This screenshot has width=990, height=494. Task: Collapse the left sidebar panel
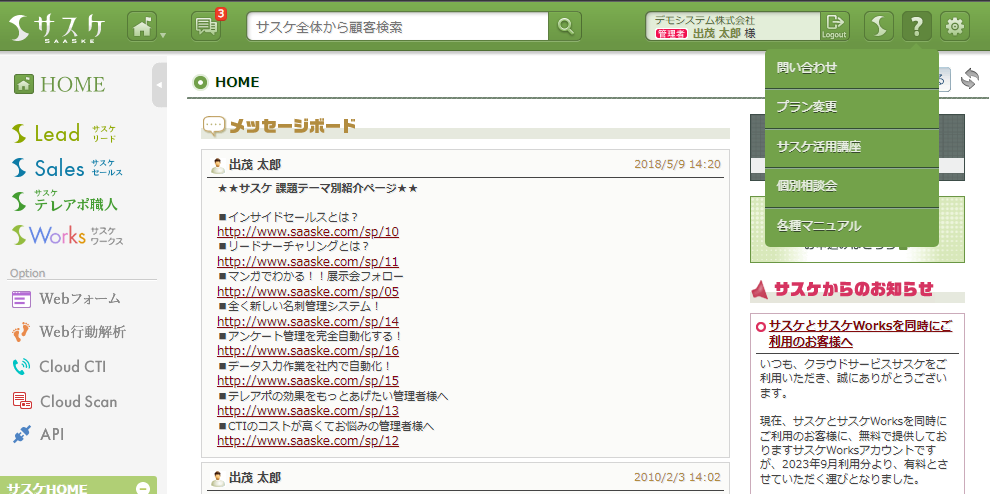(x=160, y=85)
